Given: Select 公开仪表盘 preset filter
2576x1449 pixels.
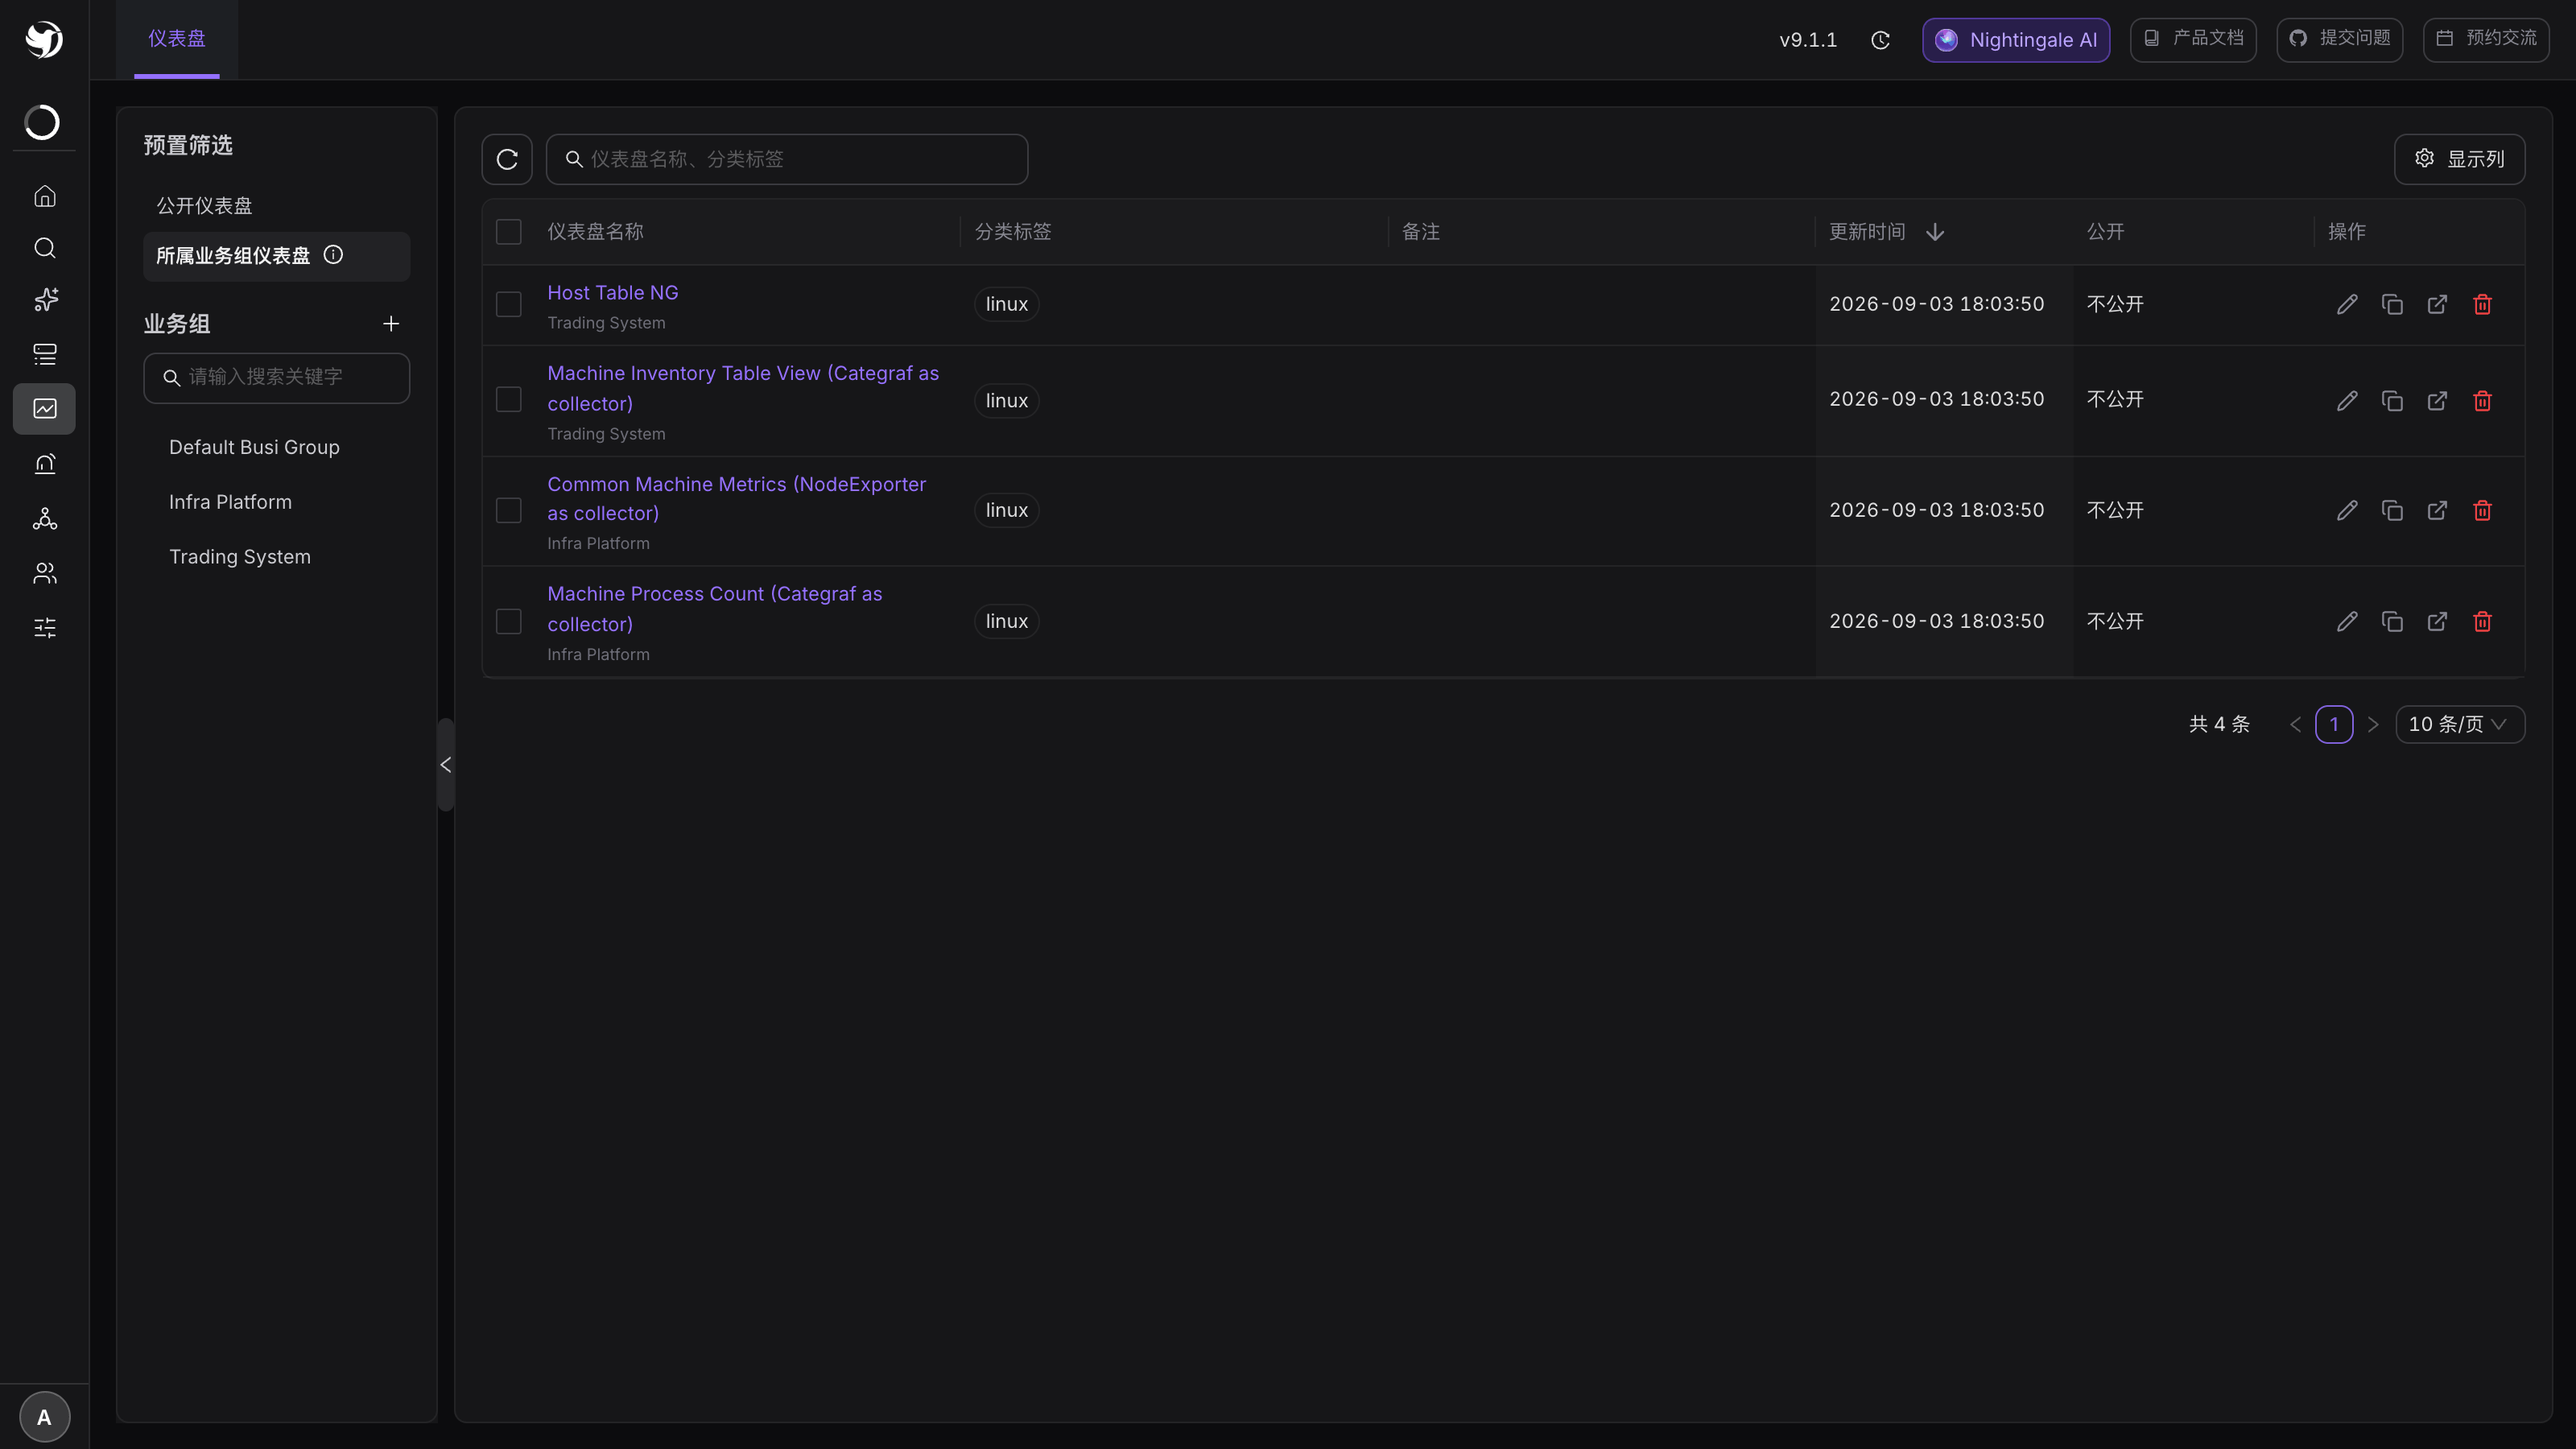Looking at the screenshot, I should [204, 205].
